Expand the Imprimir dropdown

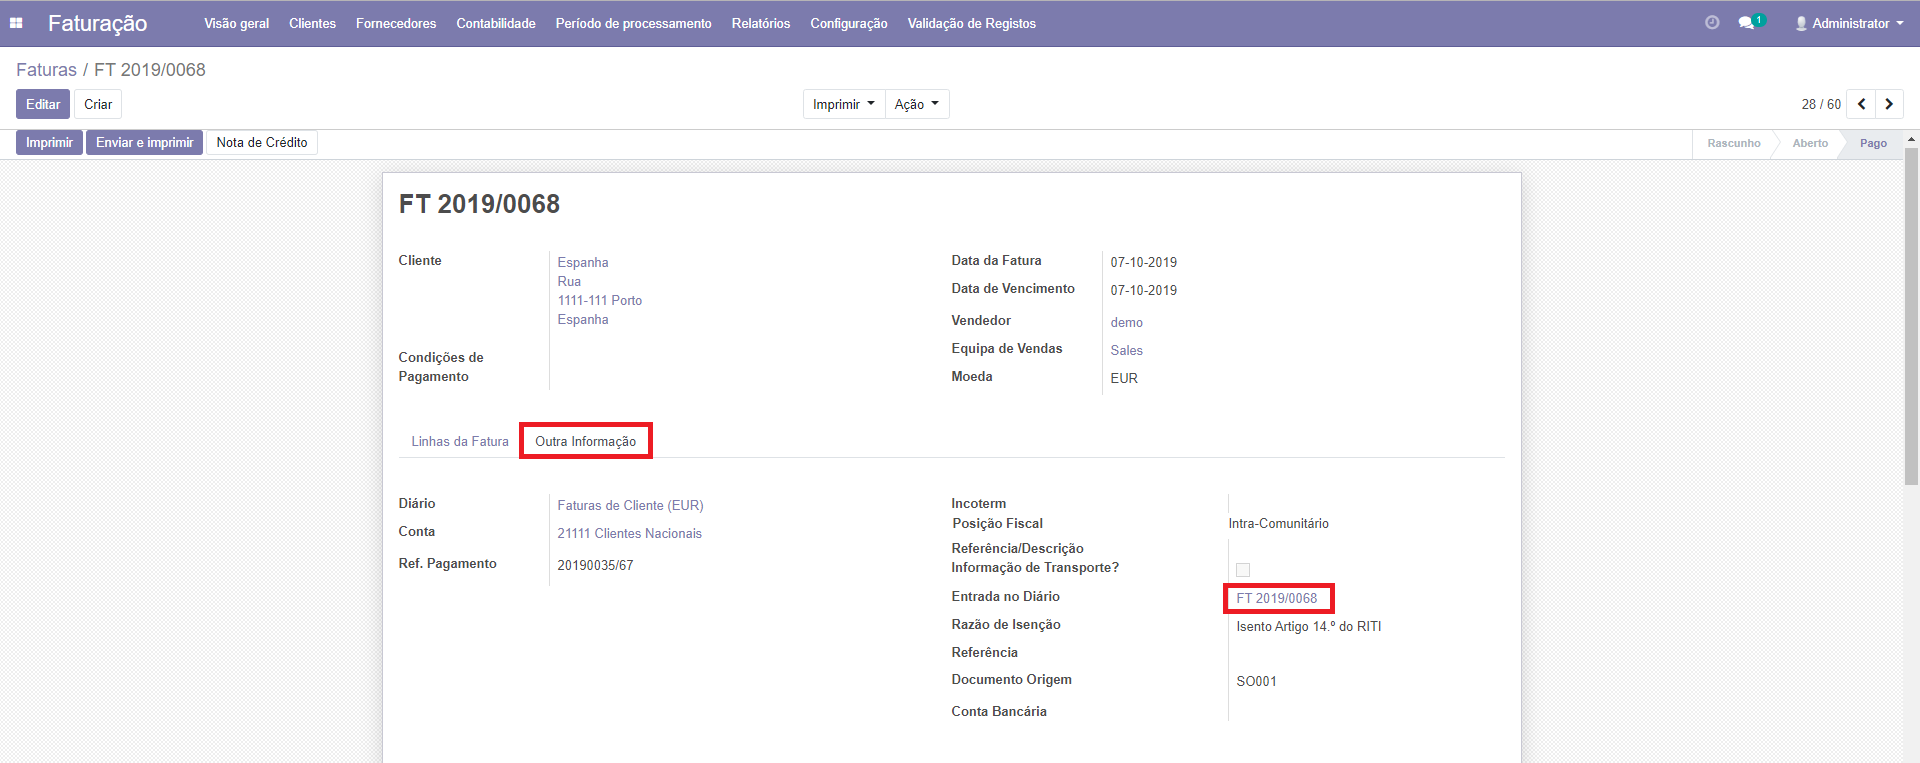click(x=843, y=104)
